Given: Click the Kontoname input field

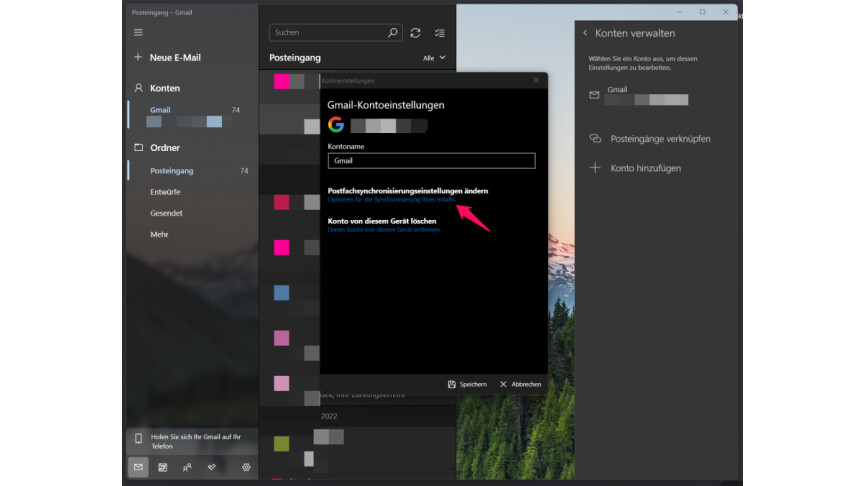Looking at the screenshot, I should pyautogui.click(x=431, y=160).
